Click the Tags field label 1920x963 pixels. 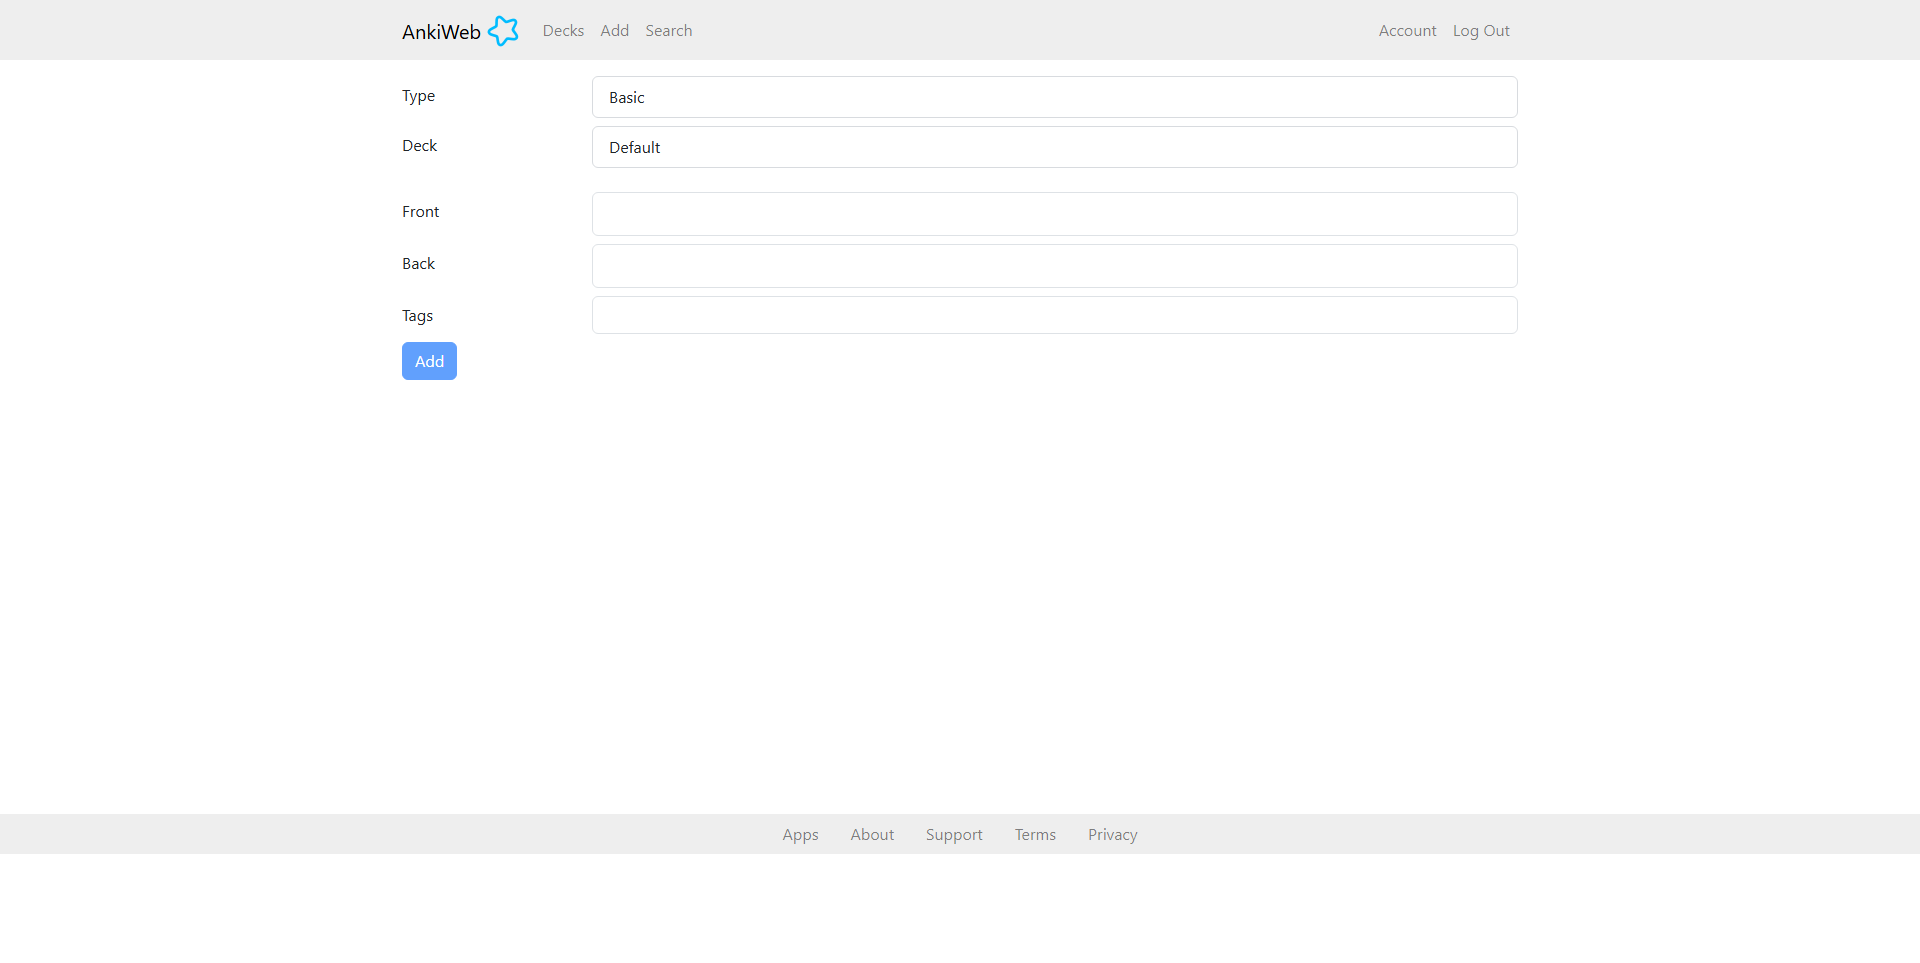[x=417, y=316]
